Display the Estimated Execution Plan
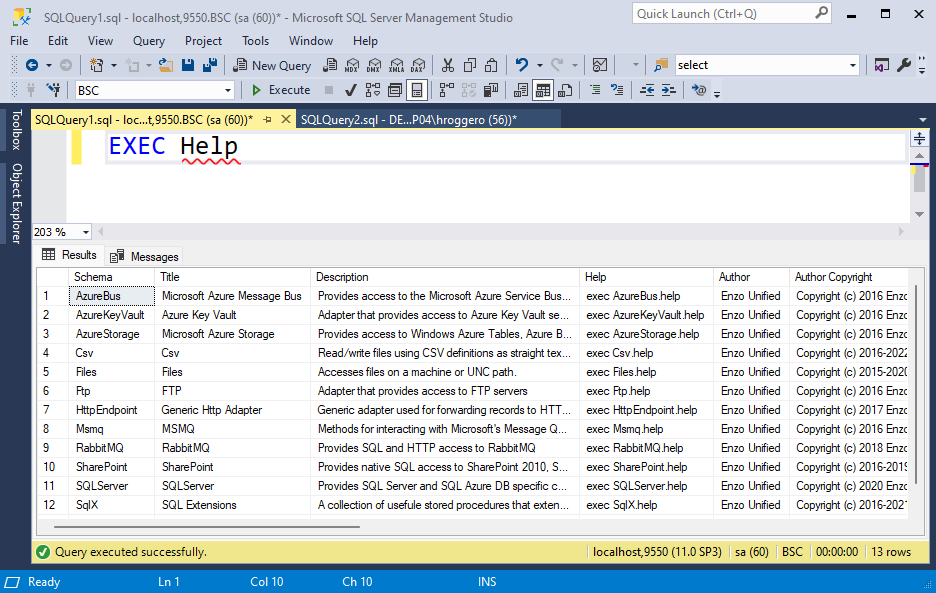The width and height of the screenshot is (936, 593). pos(373,90)
